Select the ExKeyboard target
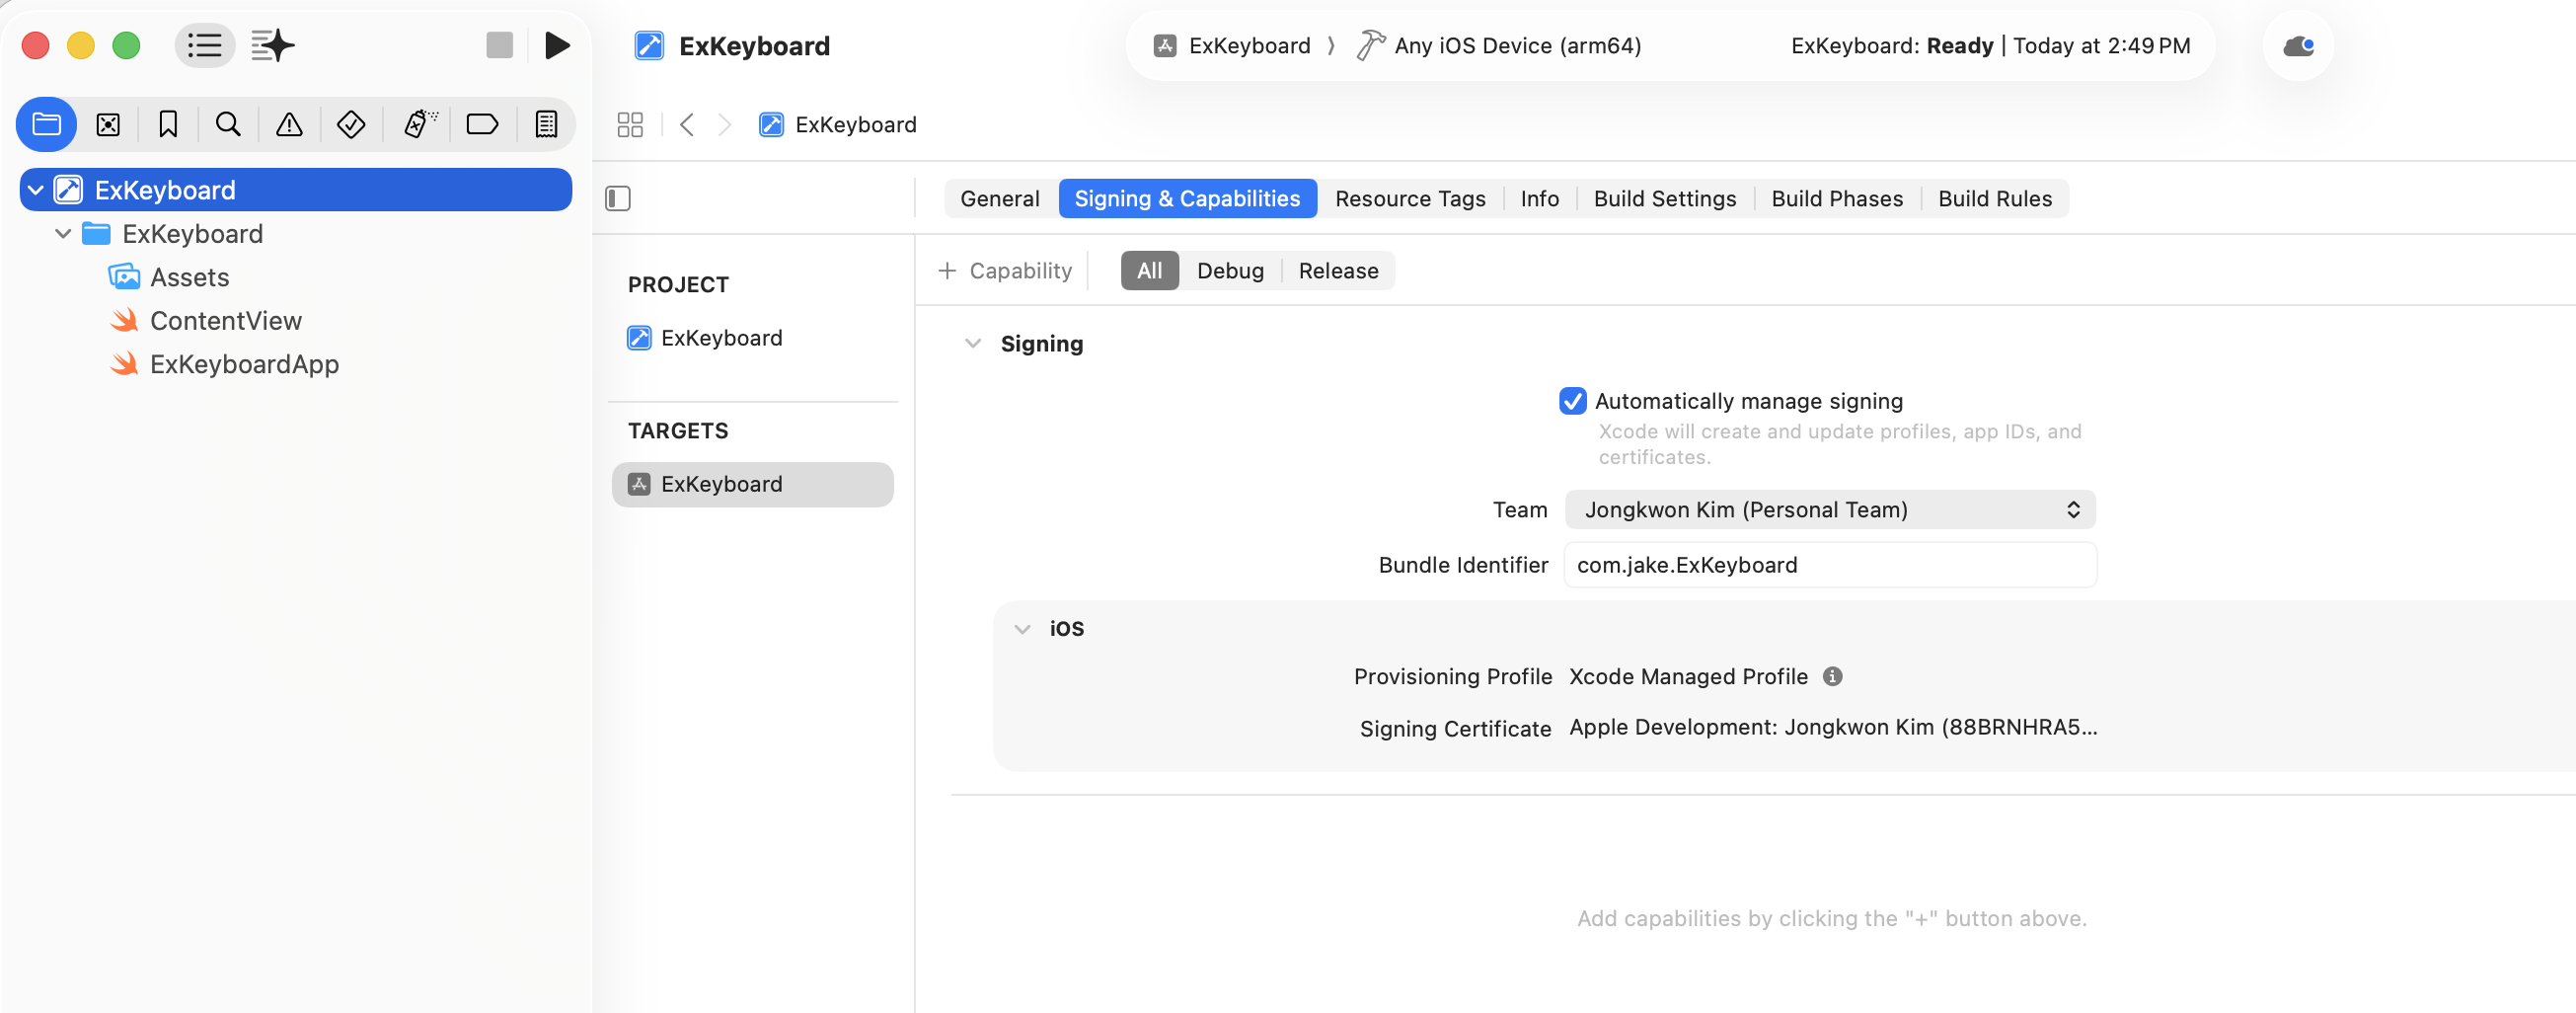The image size is (2576, 1013). [x=752, y=483]
